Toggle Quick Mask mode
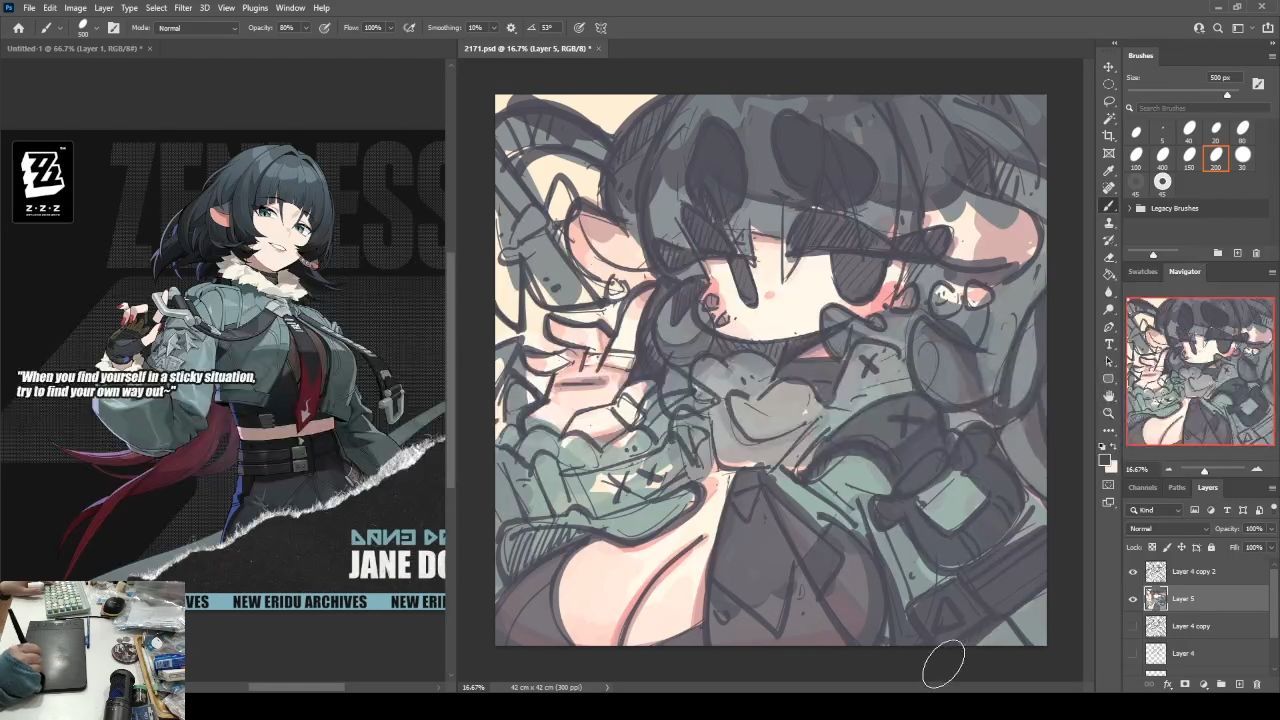1280x720 pixels. point(1109,485)
